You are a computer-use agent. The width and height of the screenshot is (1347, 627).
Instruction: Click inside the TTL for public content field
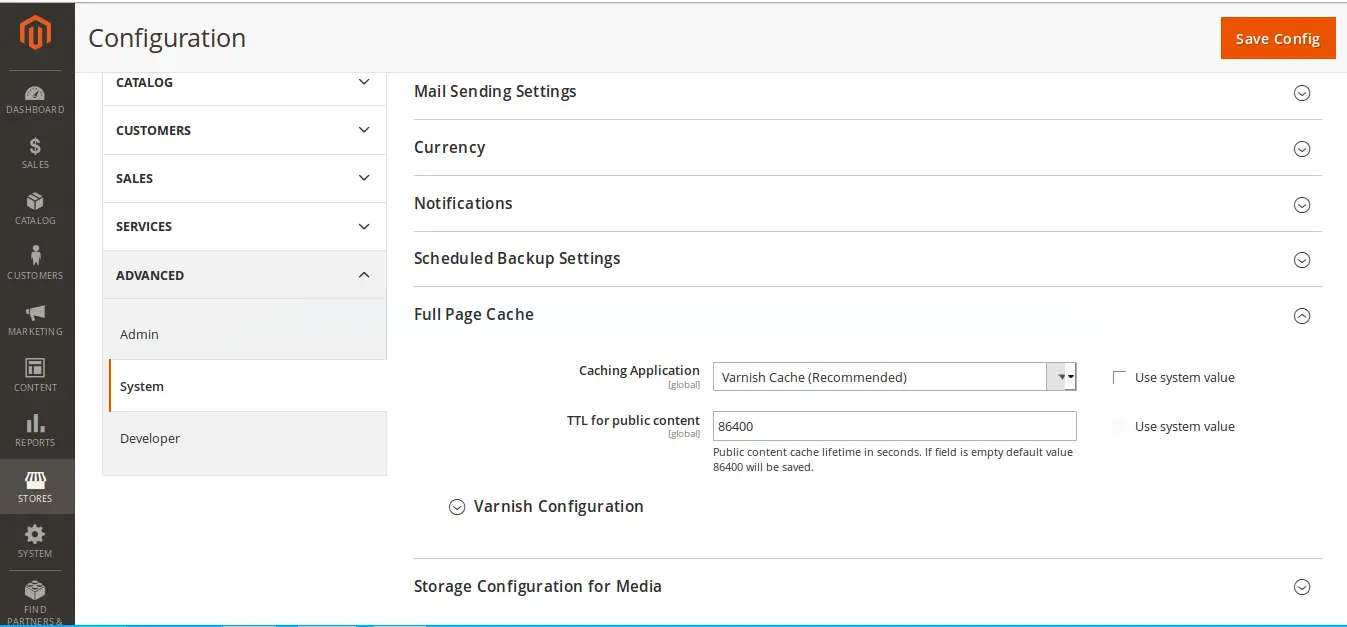tap(894, 426)
